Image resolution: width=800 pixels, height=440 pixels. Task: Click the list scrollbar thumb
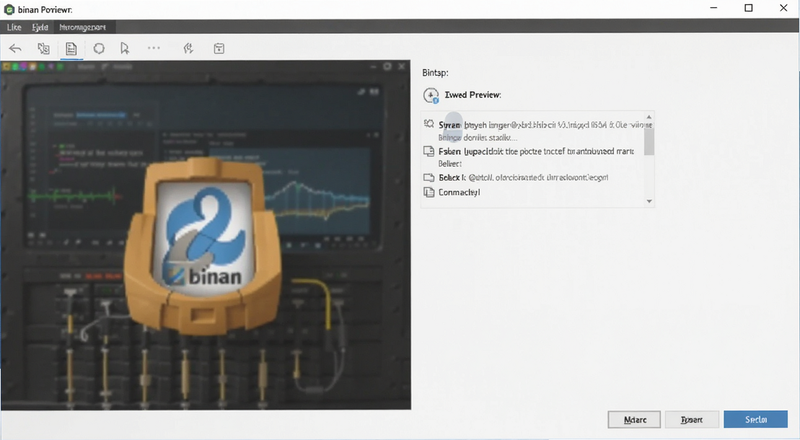pos(649,140)
